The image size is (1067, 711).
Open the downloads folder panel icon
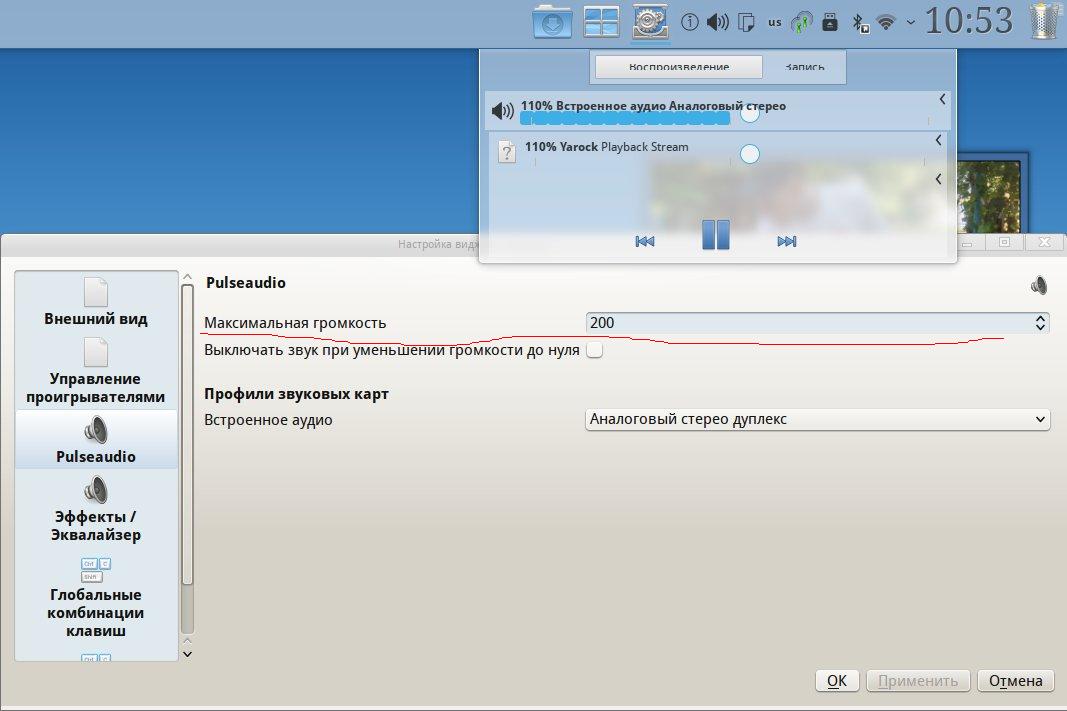click(552, 22)
